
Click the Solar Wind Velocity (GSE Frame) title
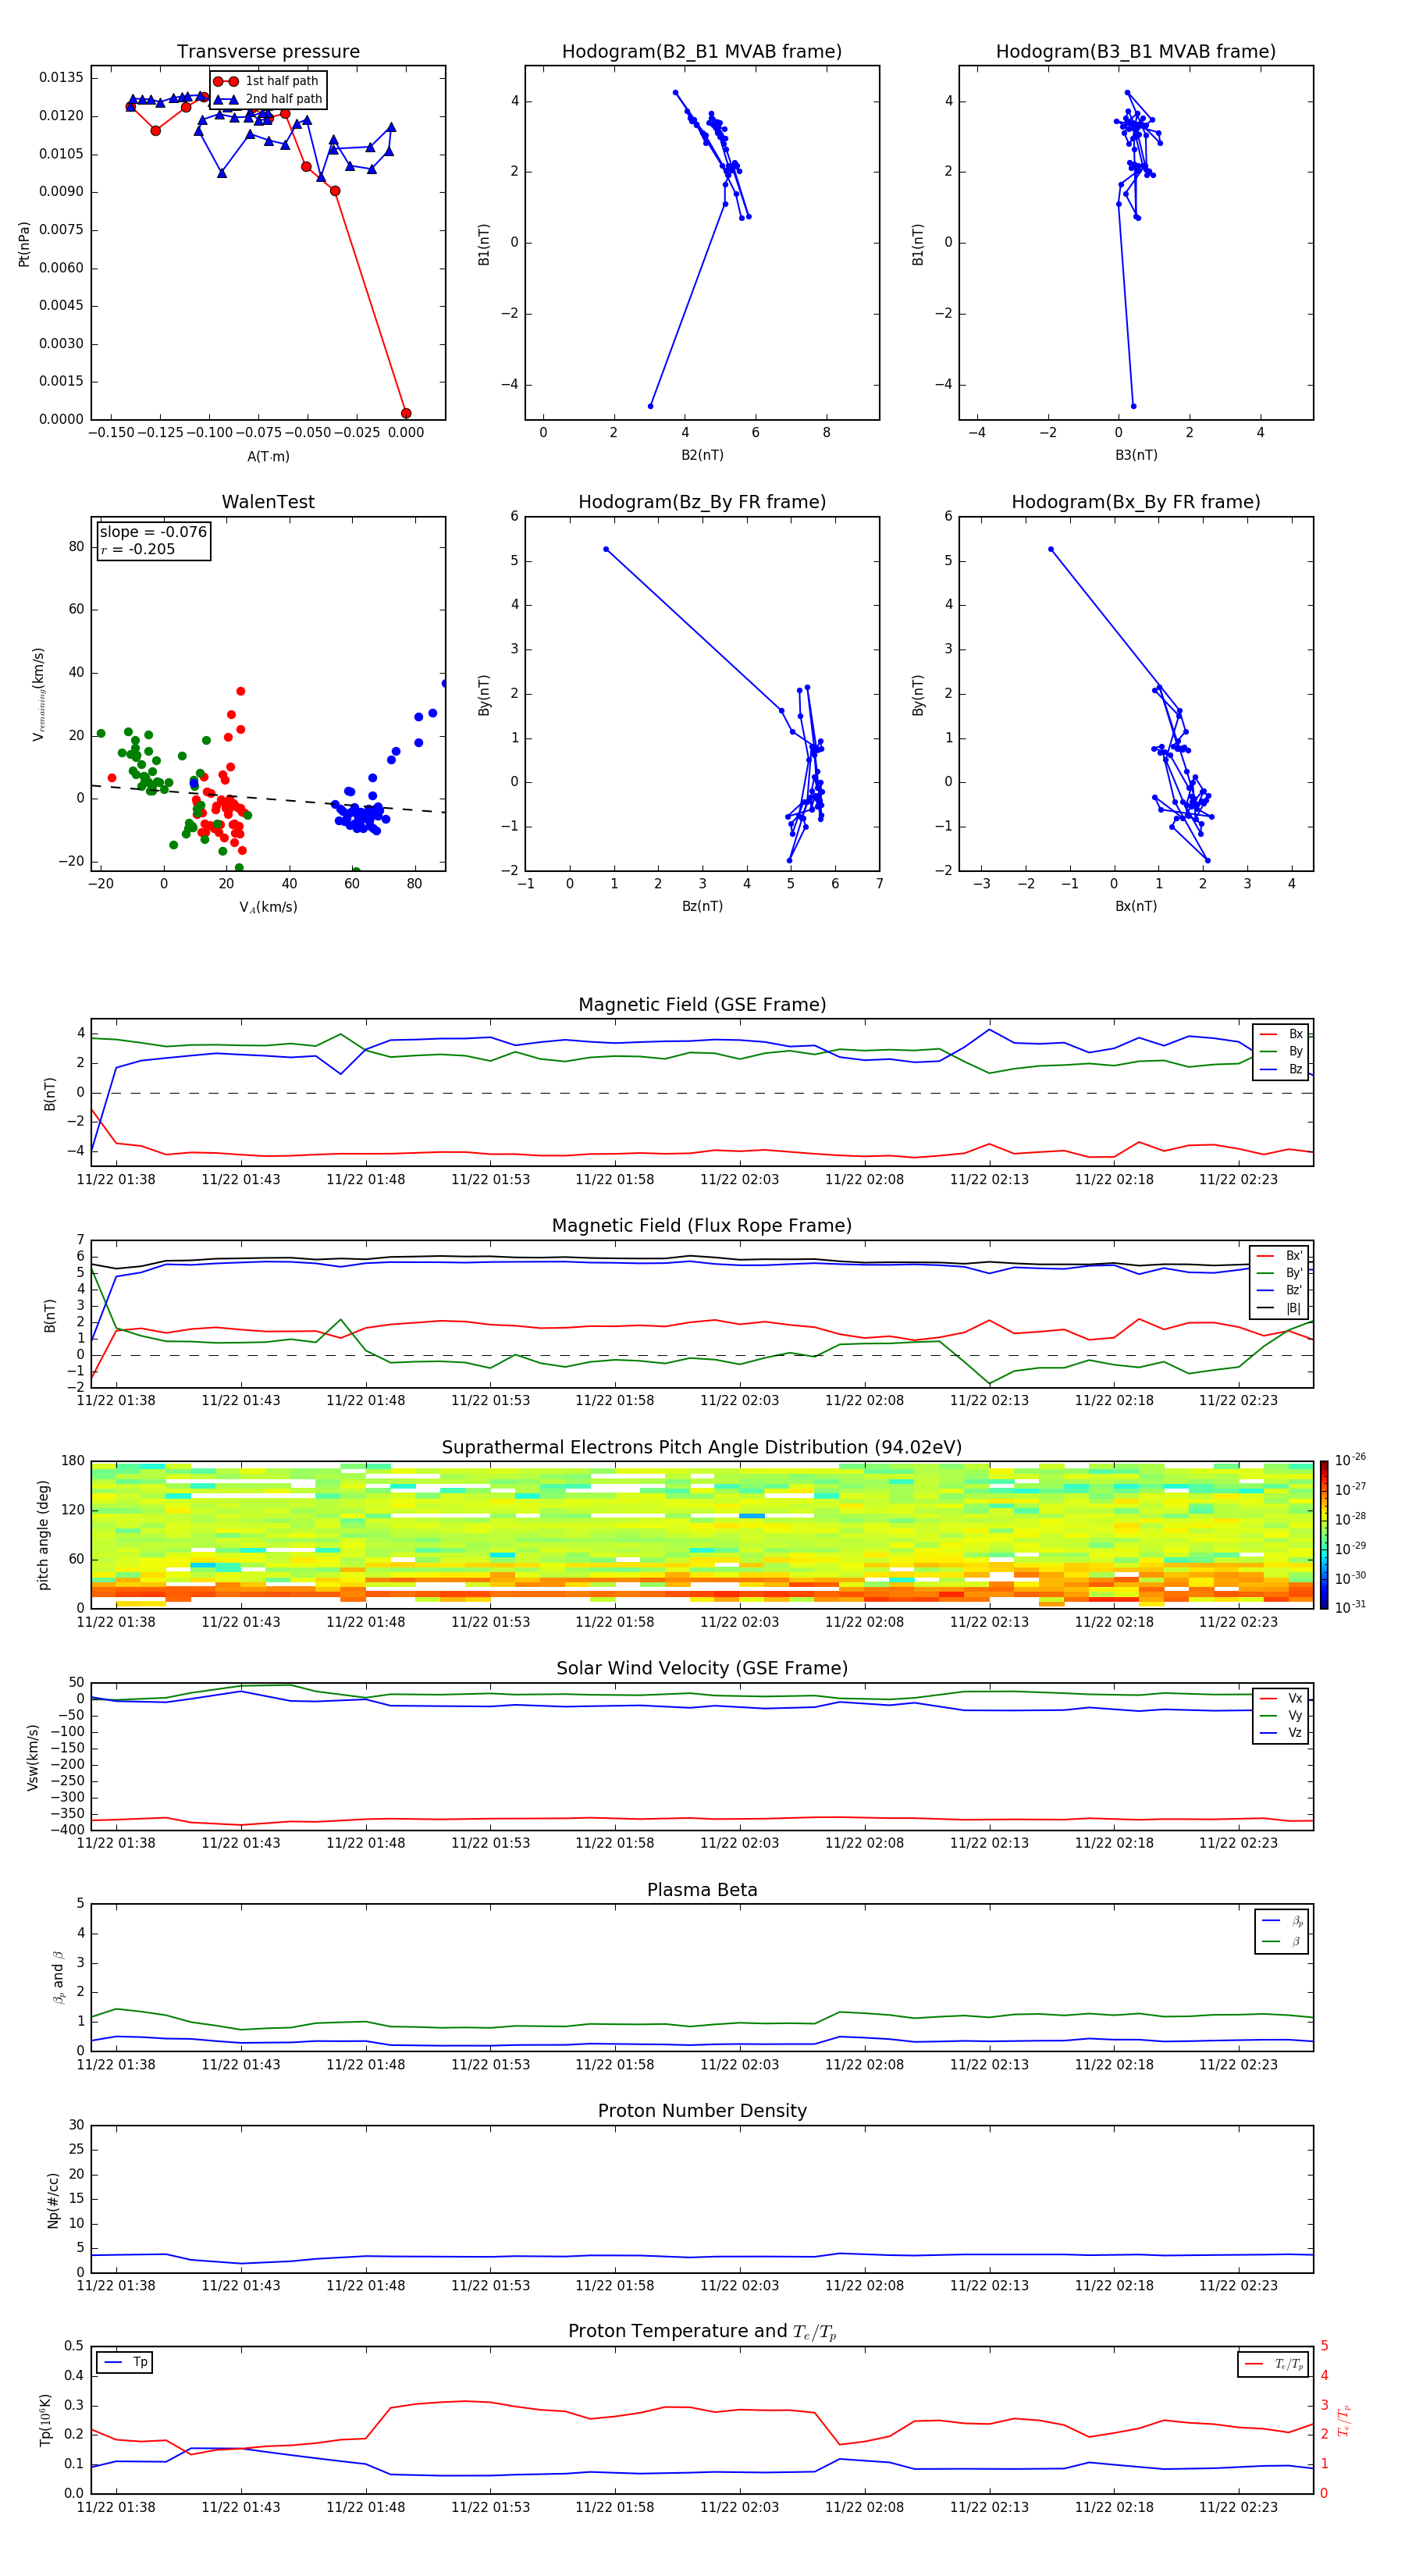pos(702,1668)
